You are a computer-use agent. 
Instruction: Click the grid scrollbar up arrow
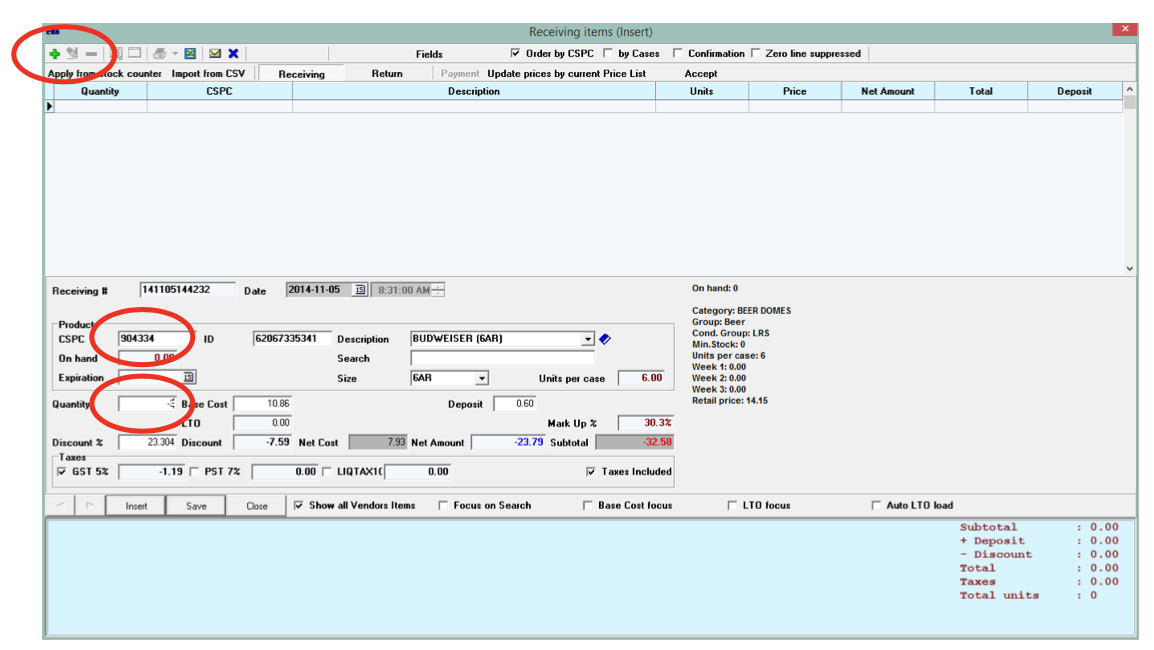point(1130,89)
